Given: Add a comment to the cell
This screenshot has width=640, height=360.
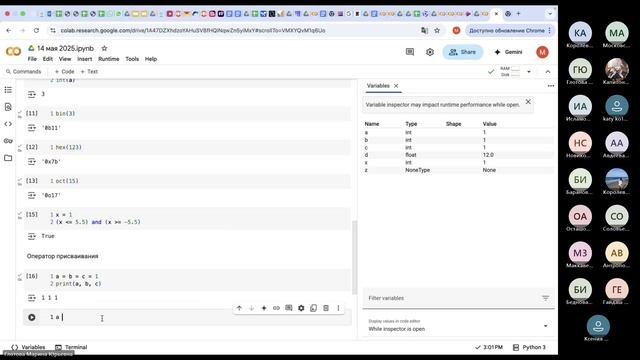Looking at the screenshot, I should 289,308.
